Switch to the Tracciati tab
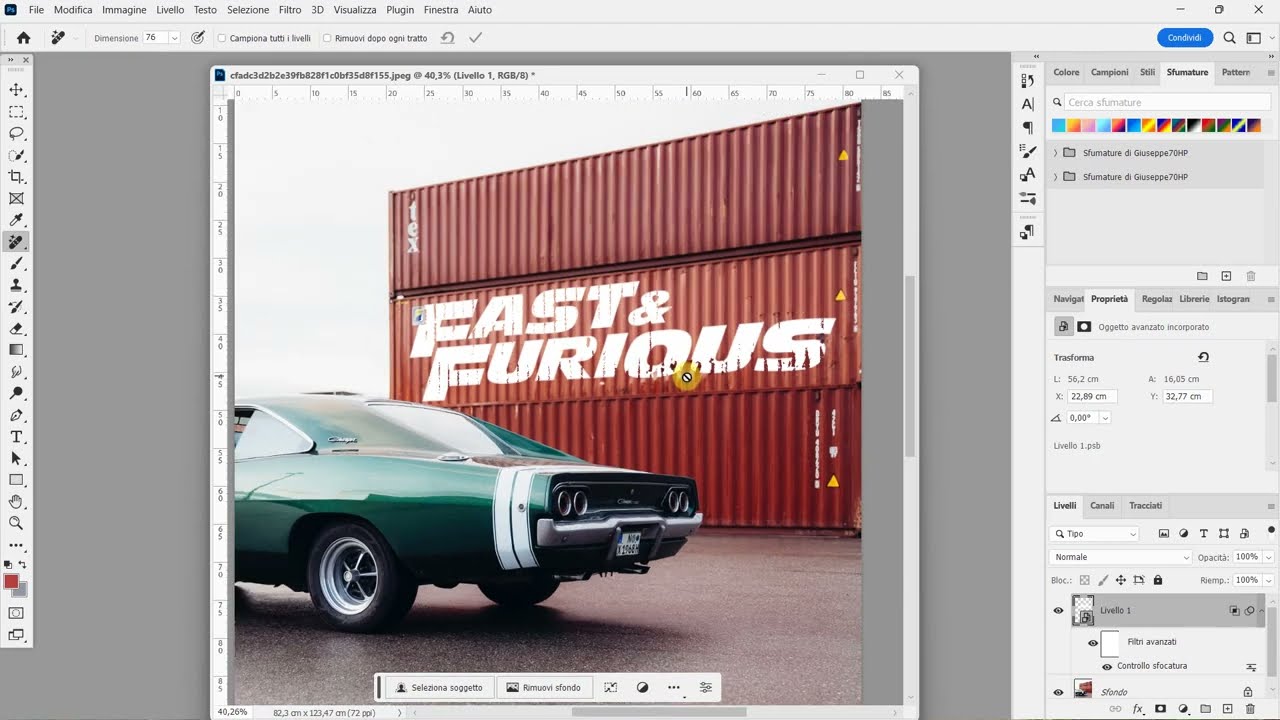The image size is (1280, 720). point(1146,506)
